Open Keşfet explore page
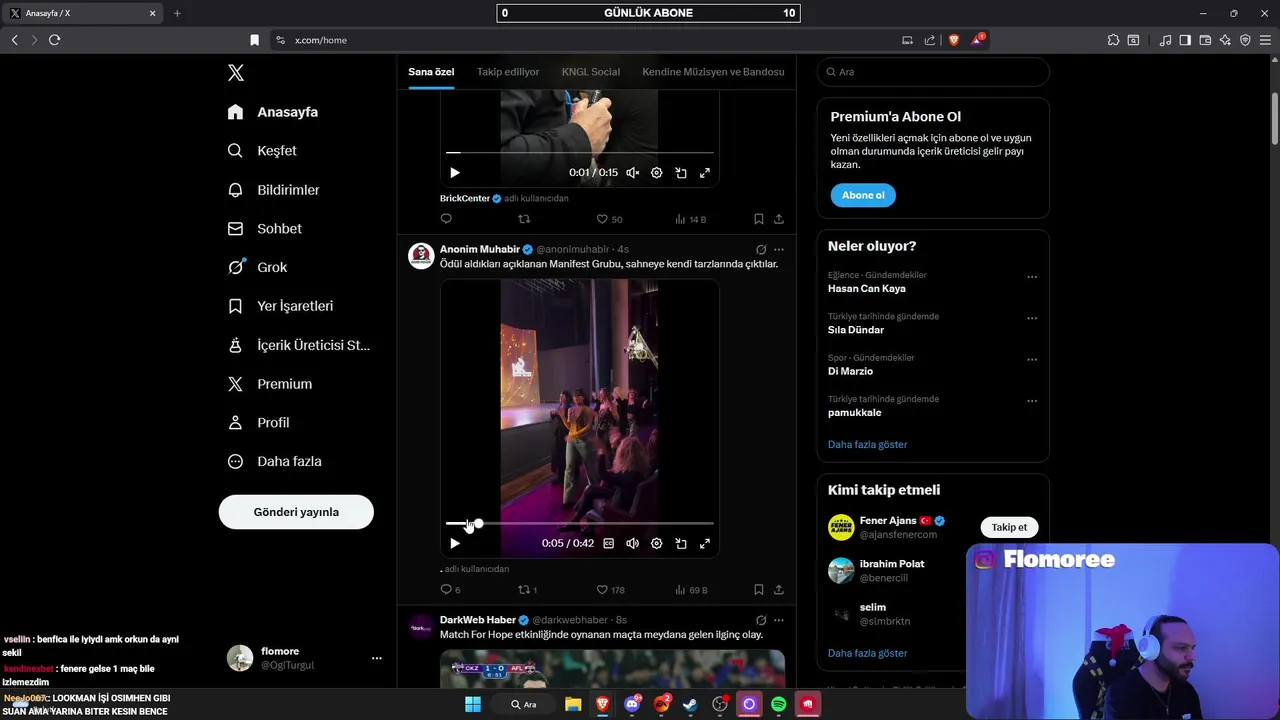 262,151
